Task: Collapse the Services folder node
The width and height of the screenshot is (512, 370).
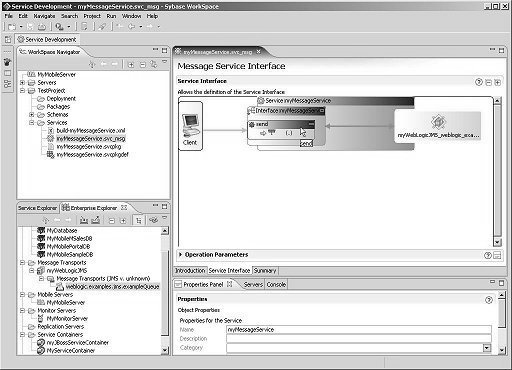Action: (x=32, y=123)
